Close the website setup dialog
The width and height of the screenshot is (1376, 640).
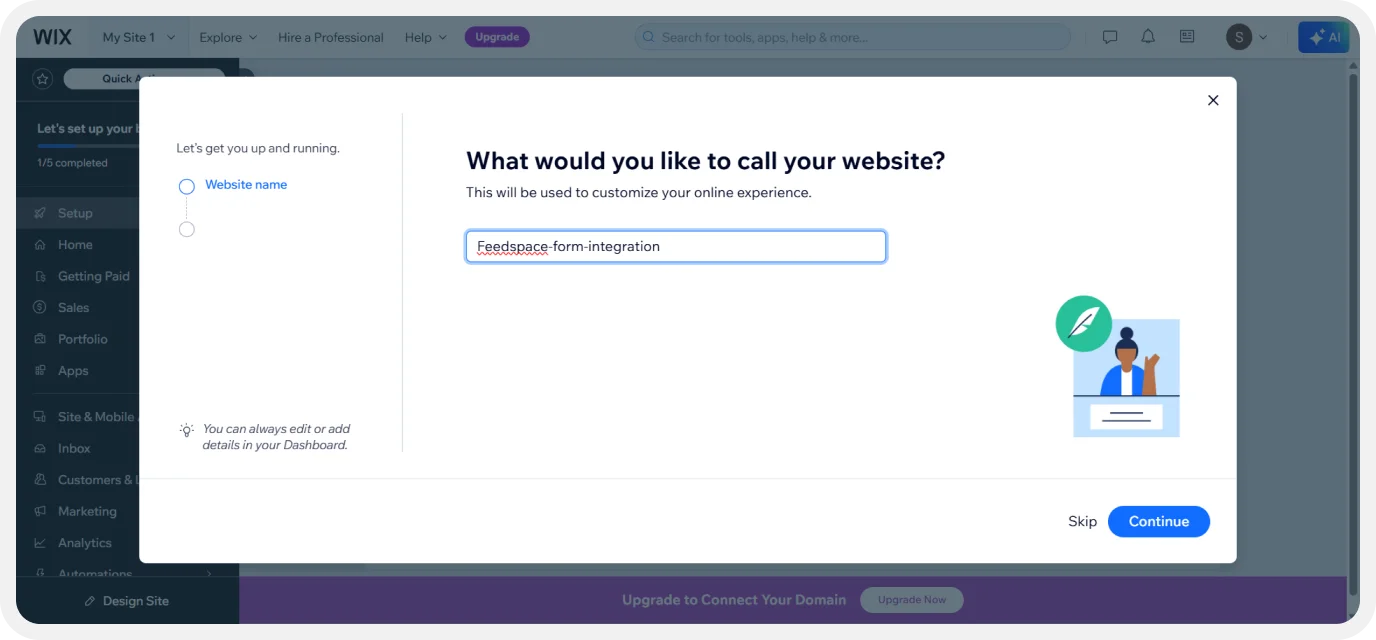tap(1213, 100)
